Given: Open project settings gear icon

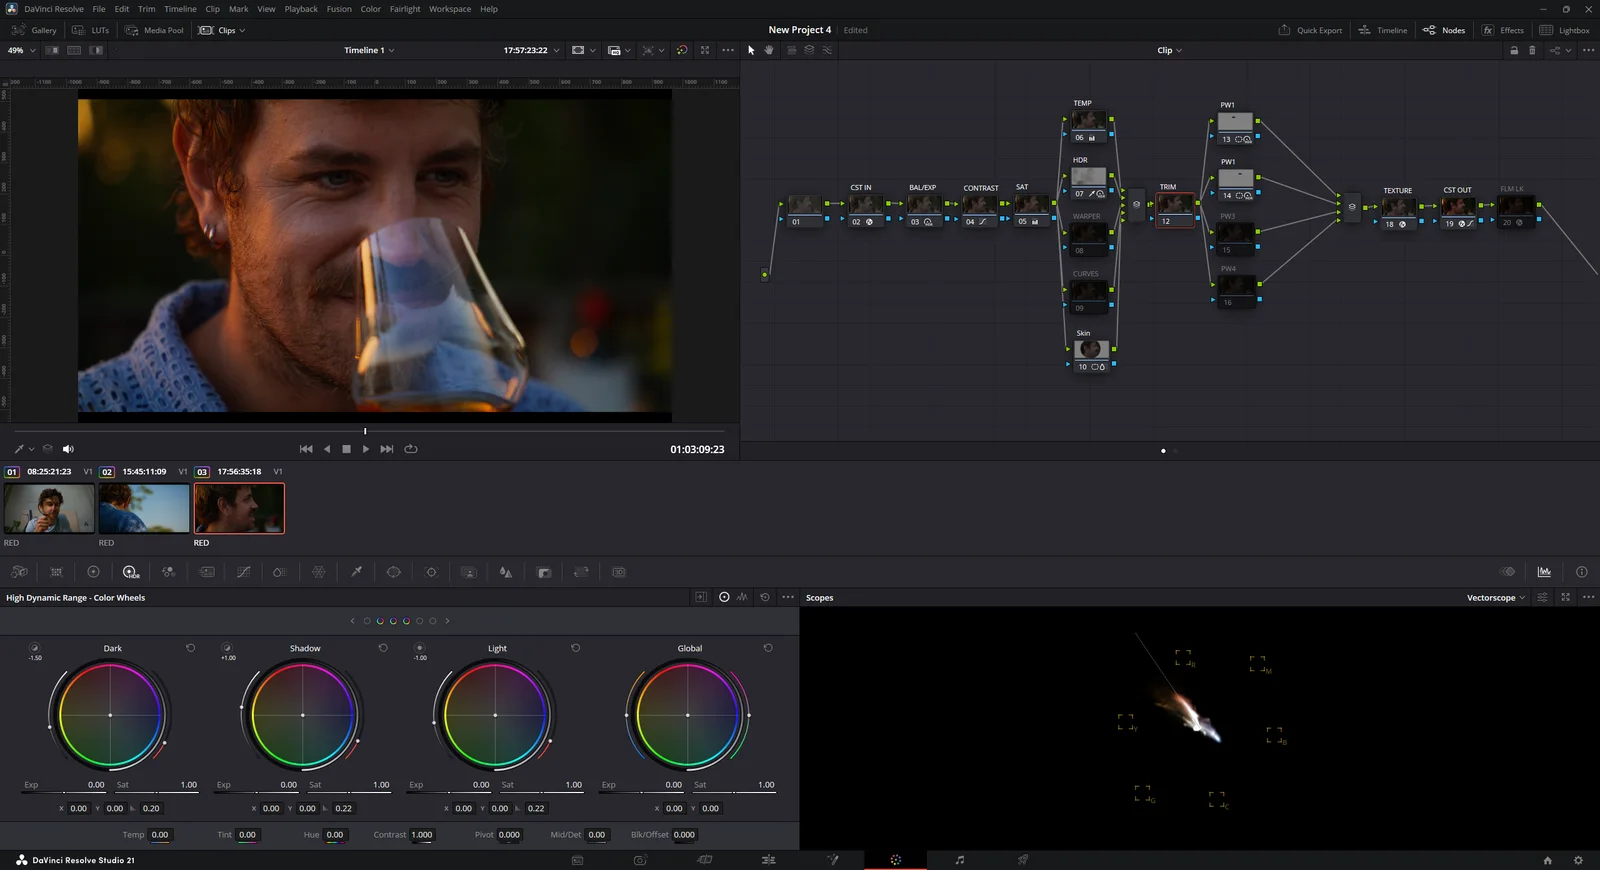Looking at the screenshot, I should coord(1578,860).
